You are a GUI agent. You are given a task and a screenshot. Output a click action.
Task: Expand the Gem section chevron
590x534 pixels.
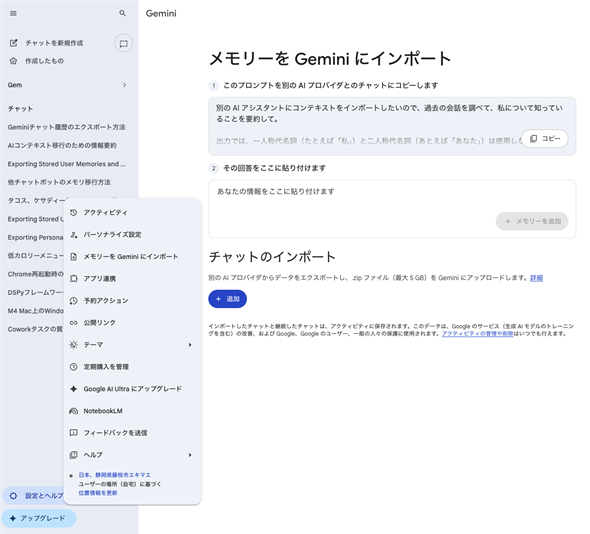pyautogui.click(x=124, y=85)
